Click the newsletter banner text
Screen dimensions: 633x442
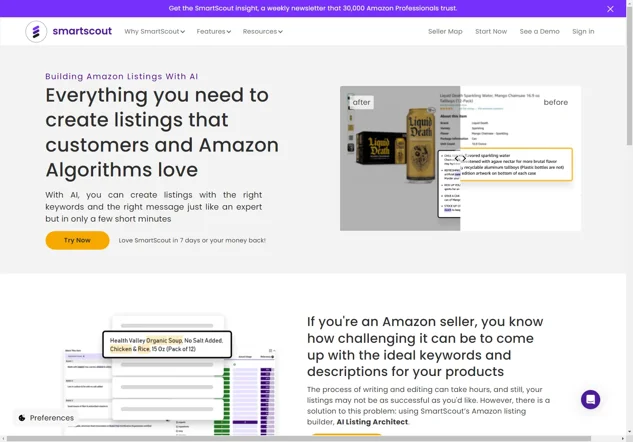tap(313, 8)
